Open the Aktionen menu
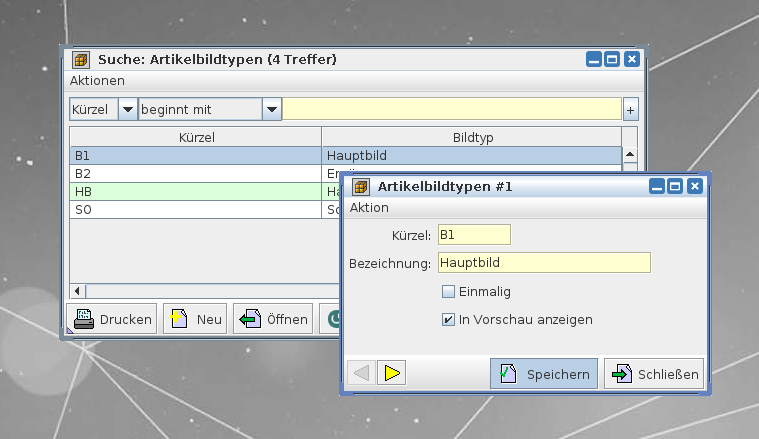 [97, 80]
